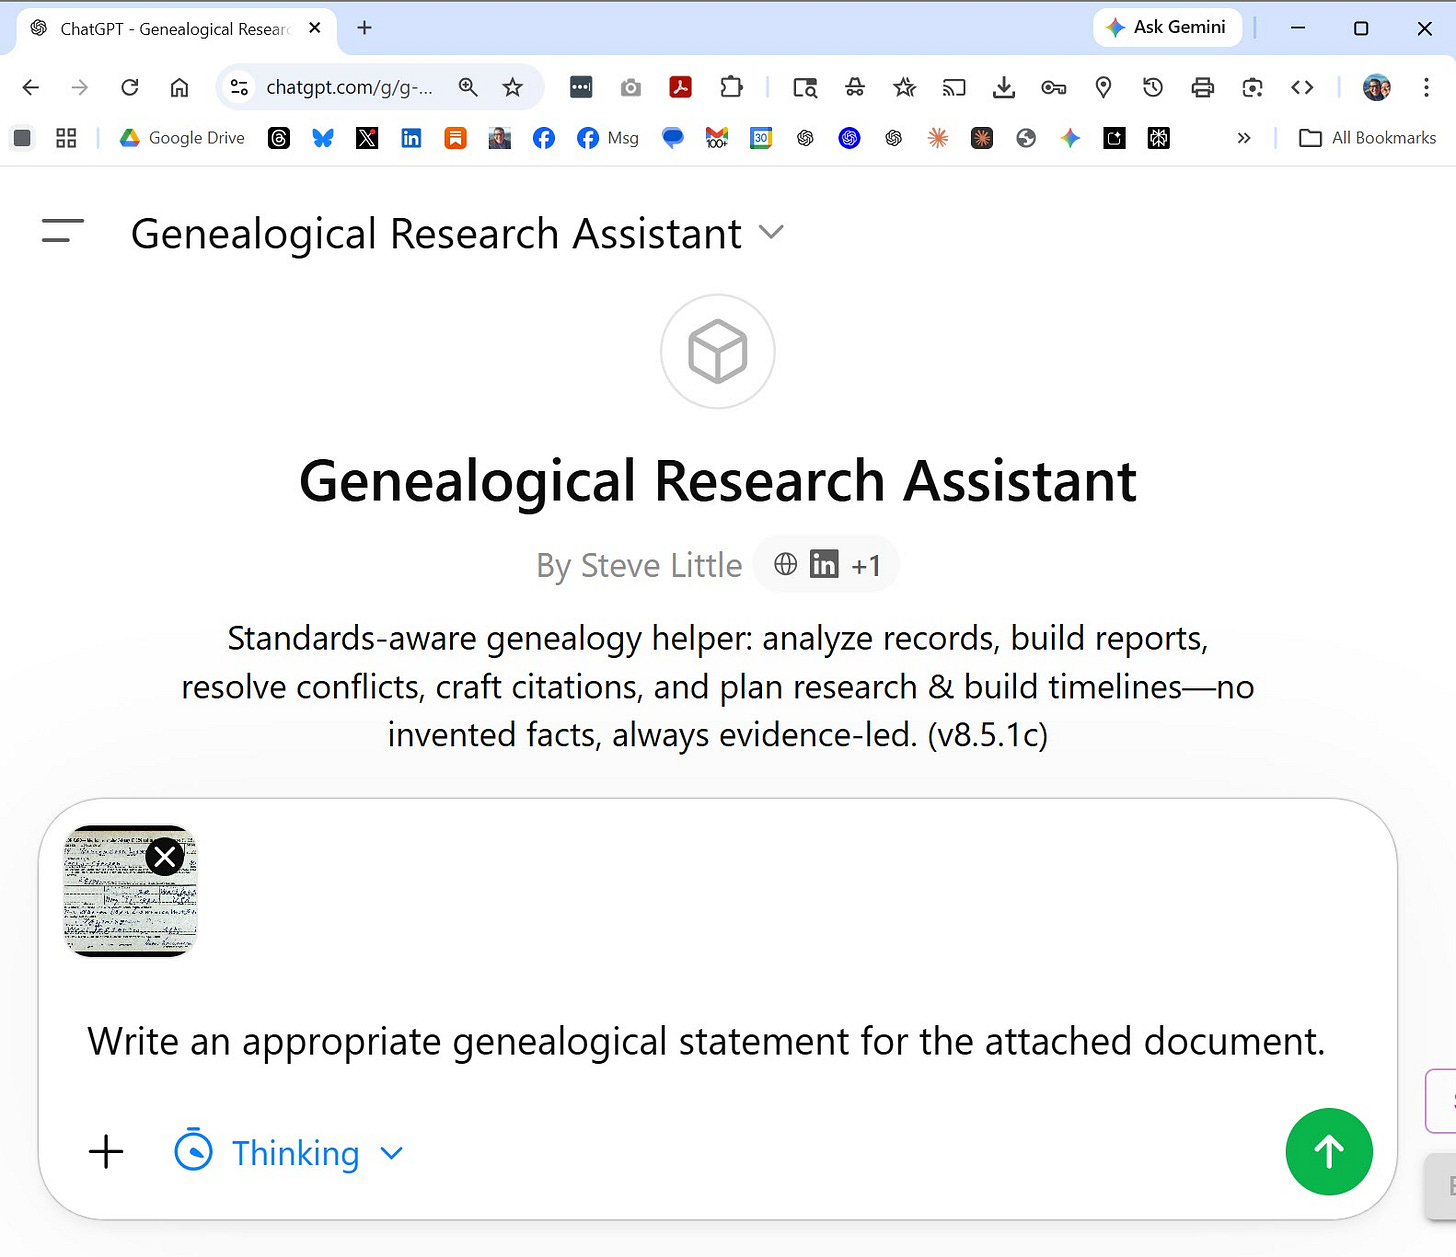The width and height of the screenshot is (1456, 1257).
Task: Expand the Genealogical Research Assistant title dropdown
Action: (771, 232)
